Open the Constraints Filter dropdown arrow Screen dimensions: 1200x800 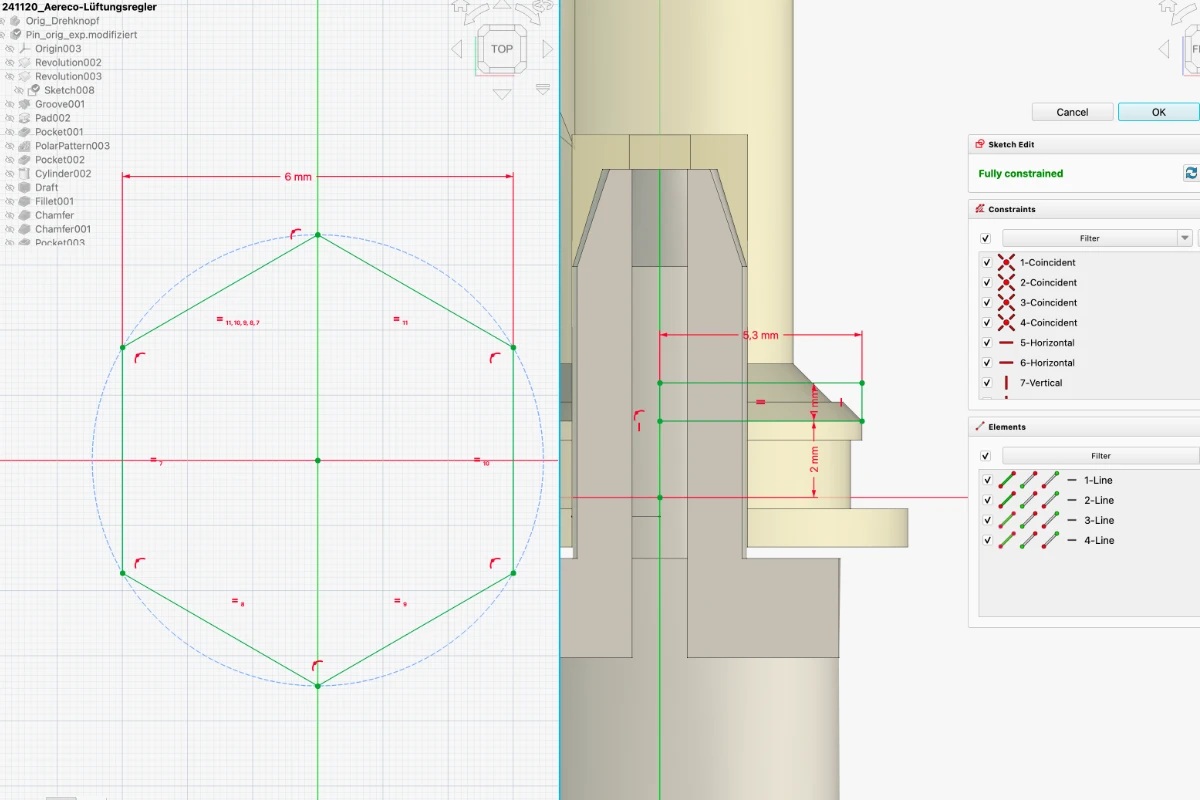(x=1184, y=238)
